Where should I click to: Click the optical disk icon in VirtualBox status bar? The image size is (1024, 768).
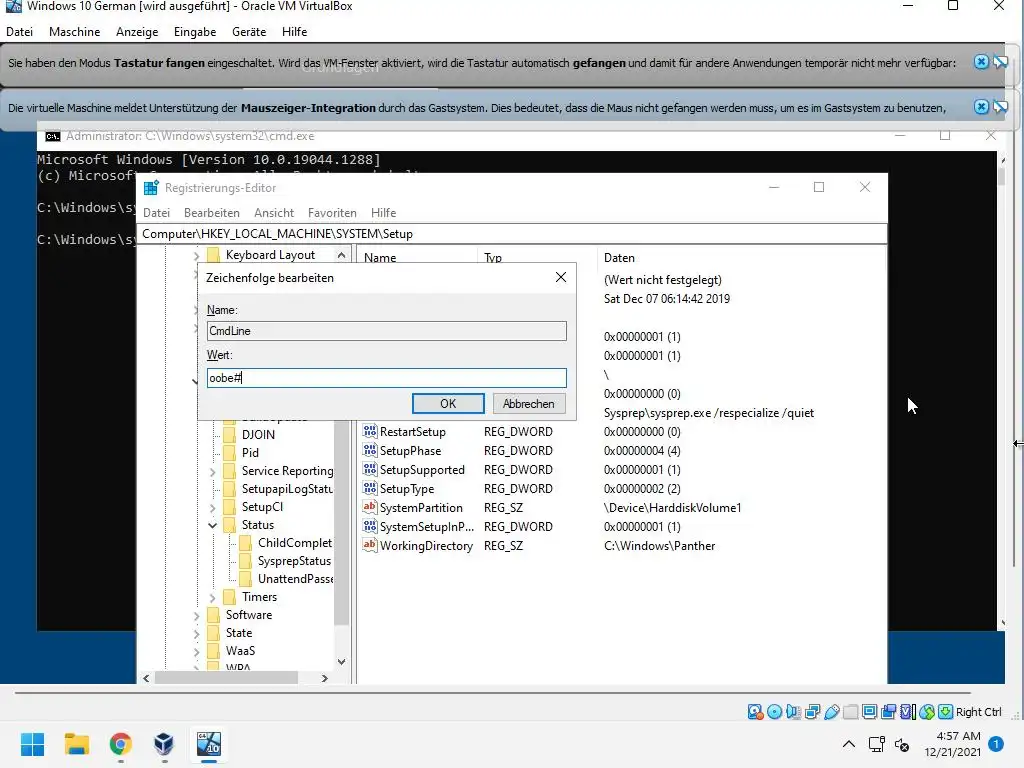775,712
